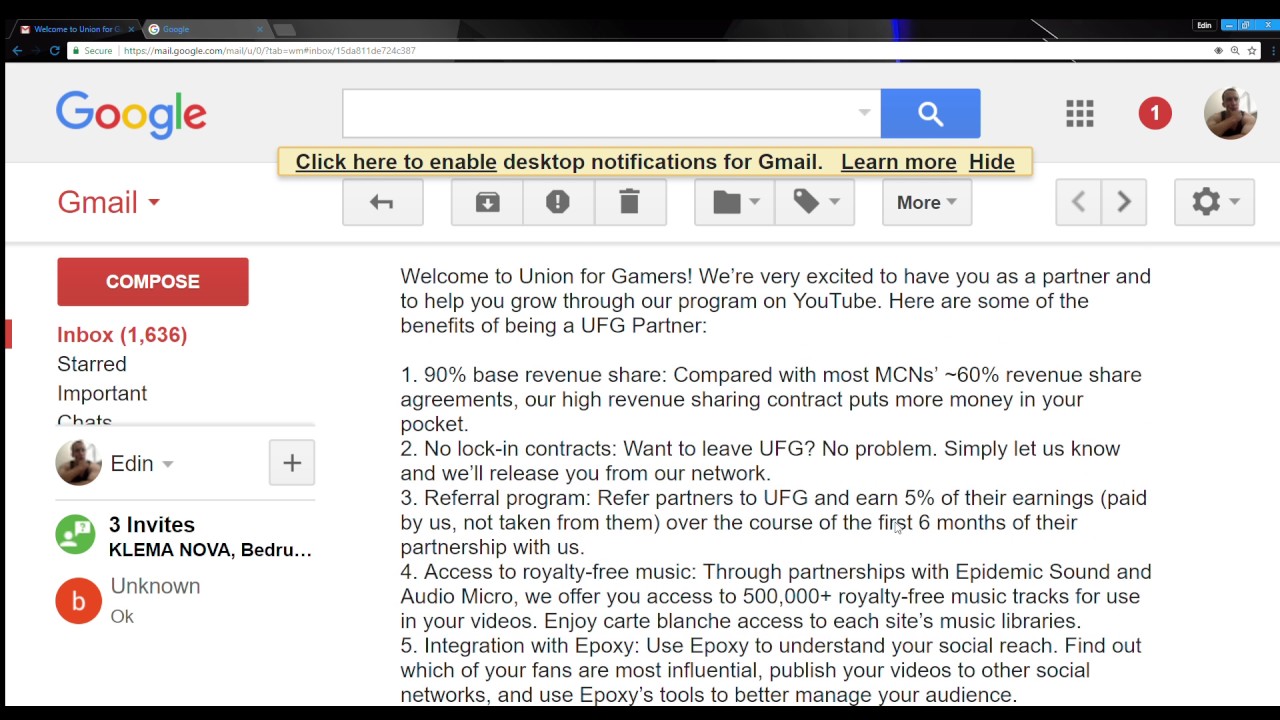1280x720 pixels.
Task: Show search options dropdown arrow
Action: click(864, 113)
